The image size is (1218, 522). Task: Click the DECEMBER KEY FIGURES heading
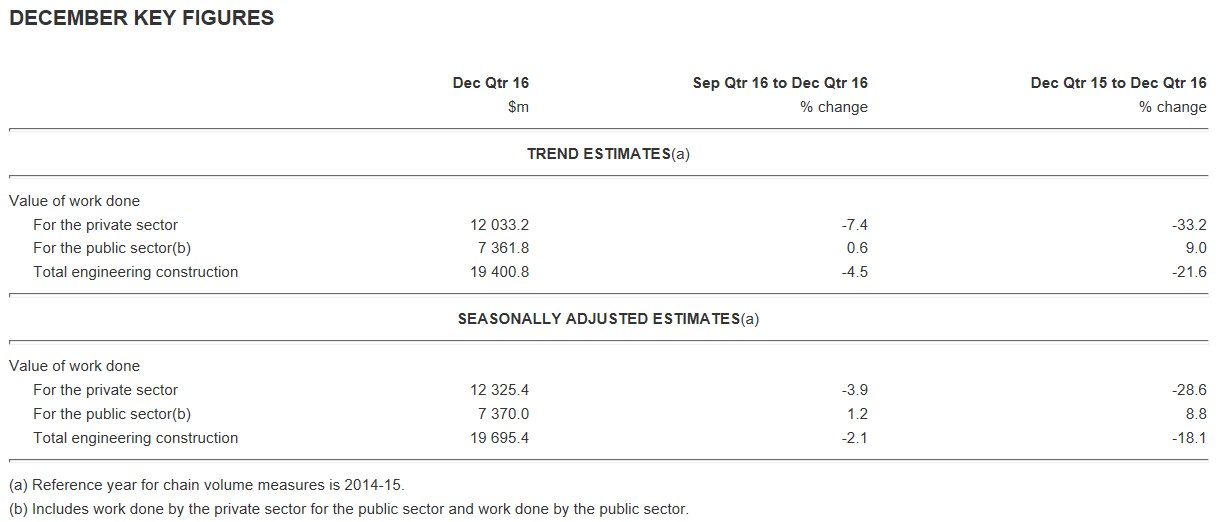141,18
